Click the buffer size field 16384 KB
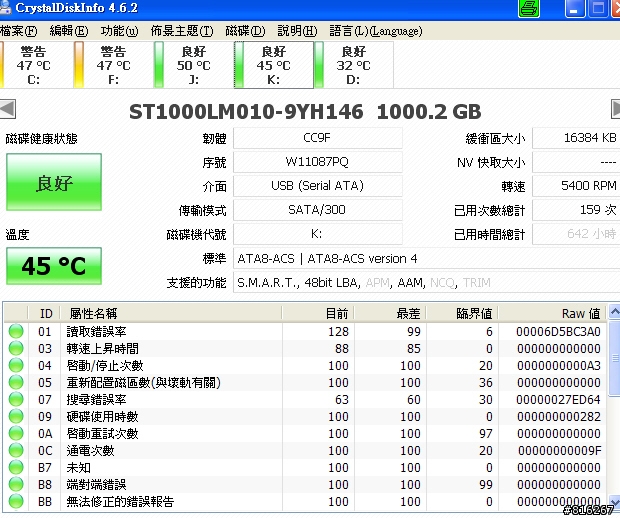620x518 pixels. coord(577,138)
